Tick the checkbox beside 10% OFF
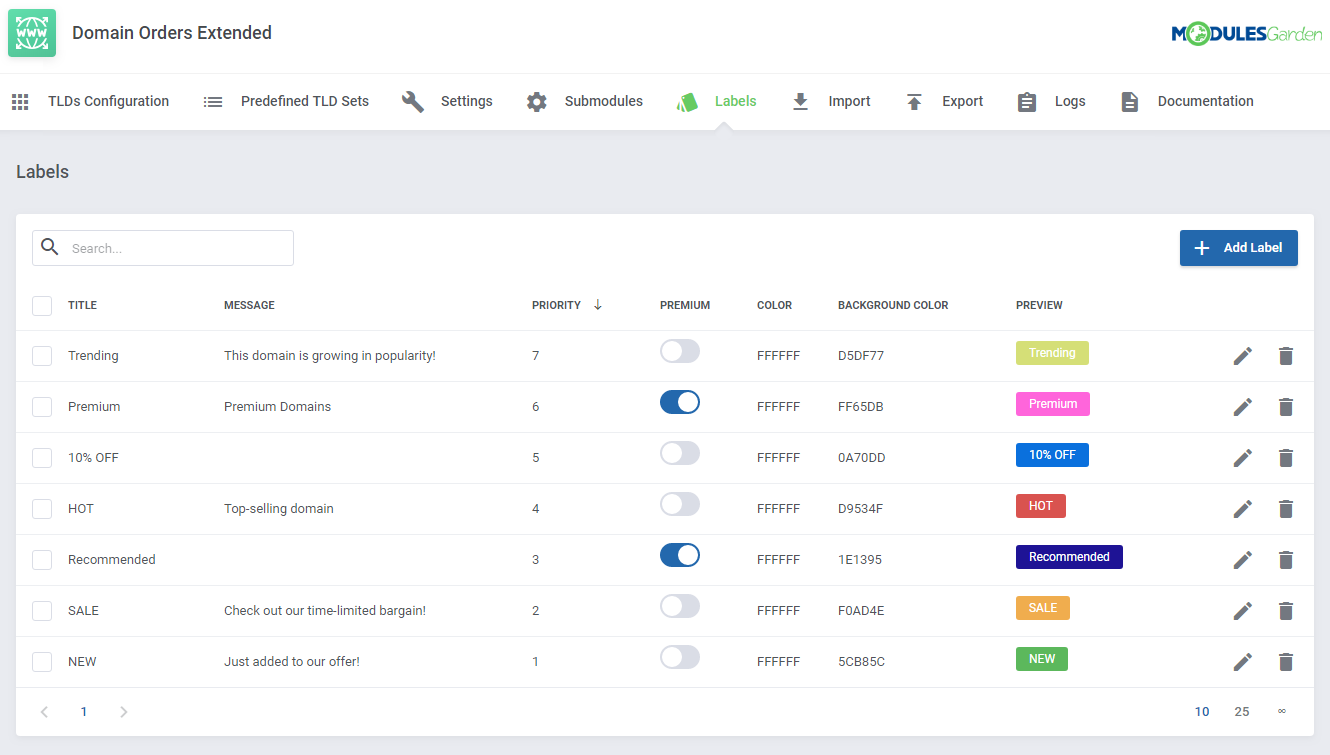 point(42,458)
